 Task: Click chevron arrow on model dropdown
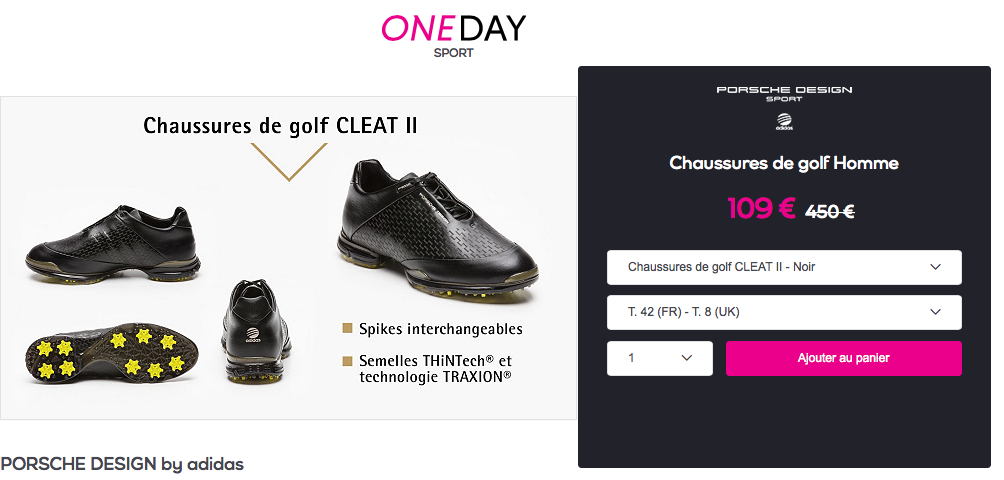point(935,267)
